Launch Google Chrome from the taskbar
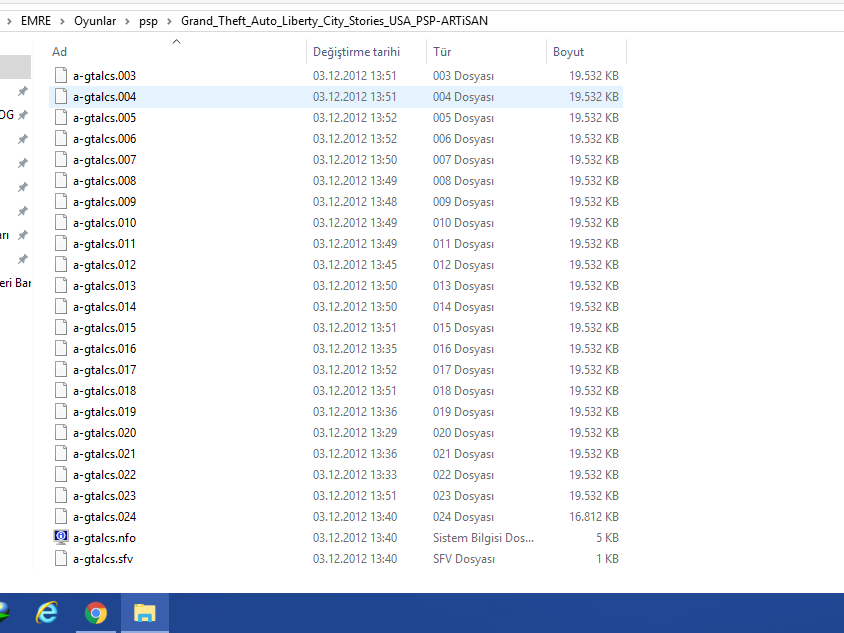 pyautogui.click(x=96, y=613)
